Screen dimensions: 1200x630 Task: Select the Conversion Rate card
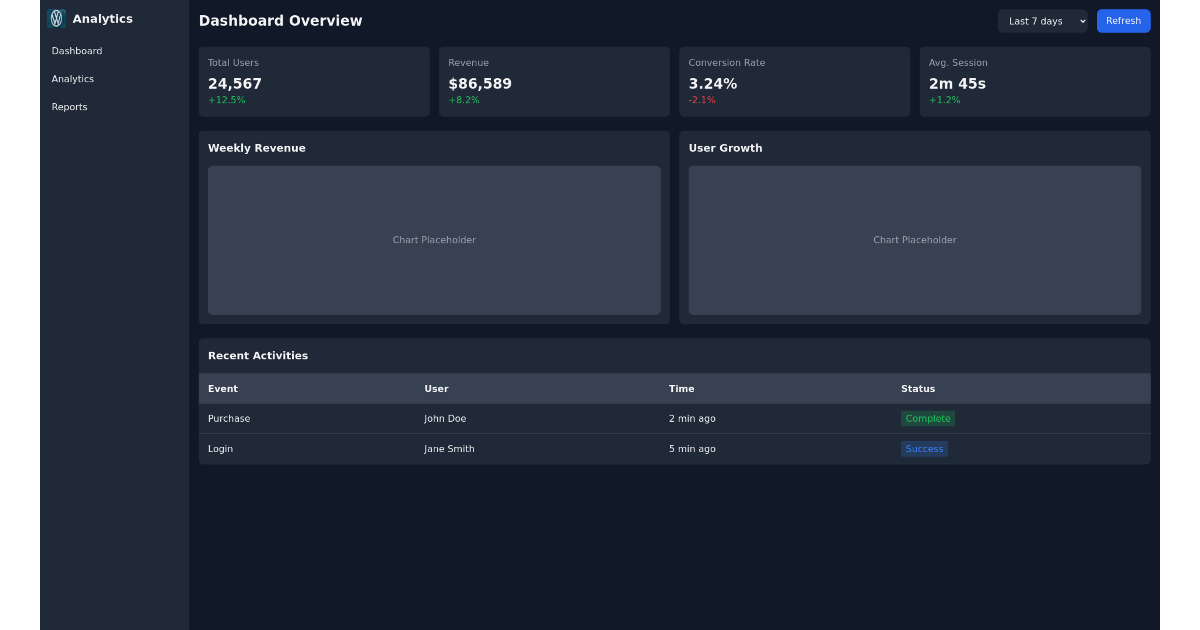794,81
